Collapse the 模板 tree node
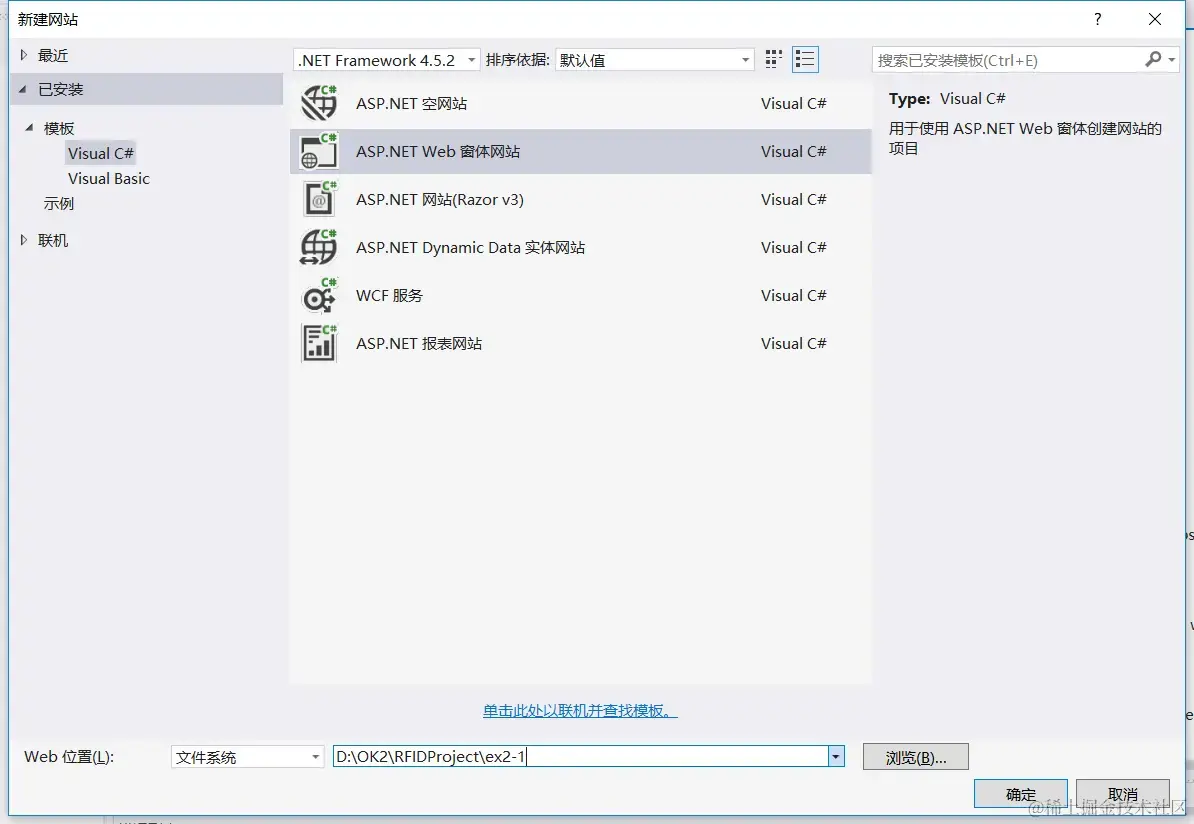The height and width of the screenshot is (824, 1194). [29, 128]
